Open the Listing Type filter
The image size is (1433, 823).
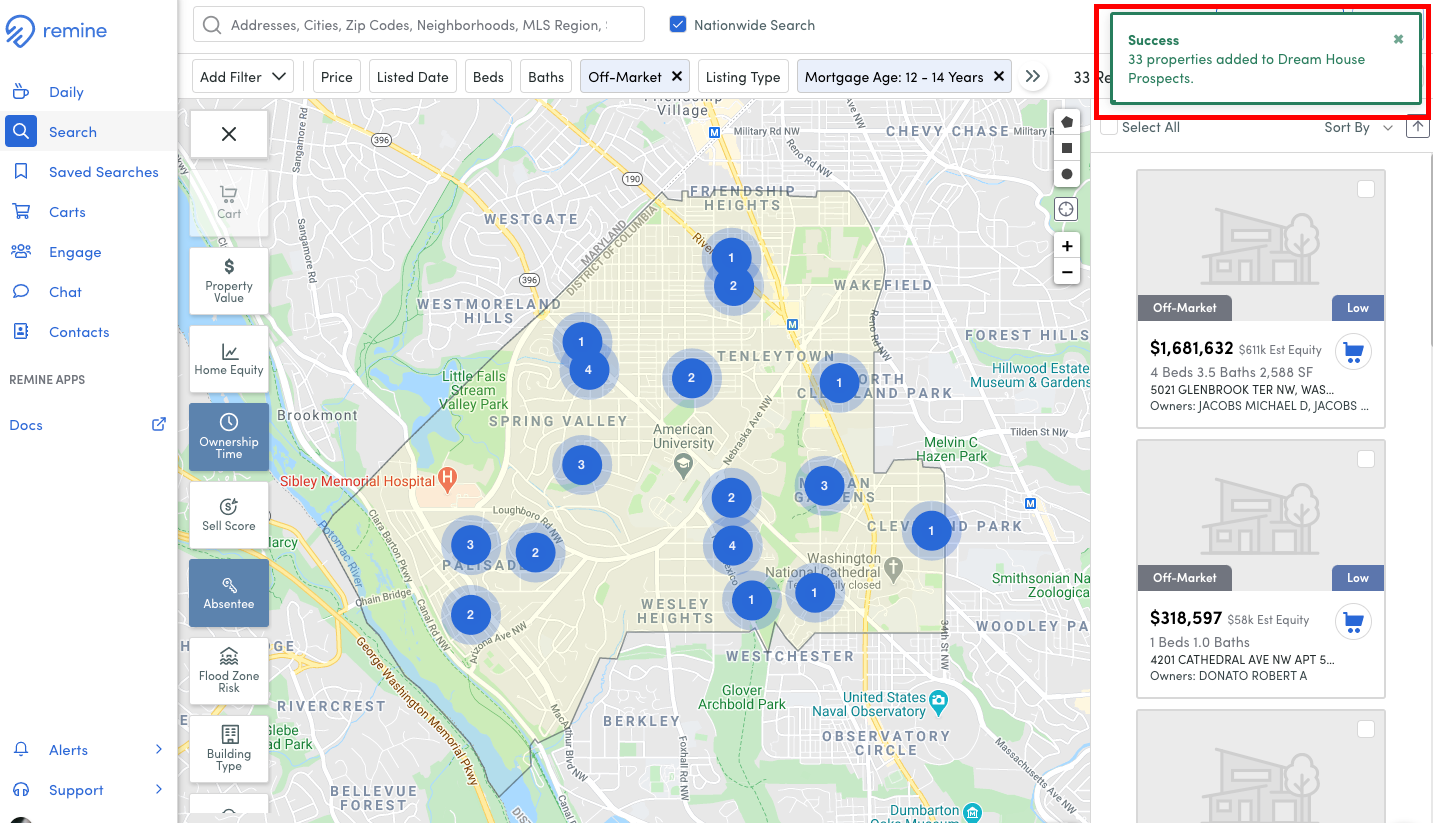coord(743,77)
